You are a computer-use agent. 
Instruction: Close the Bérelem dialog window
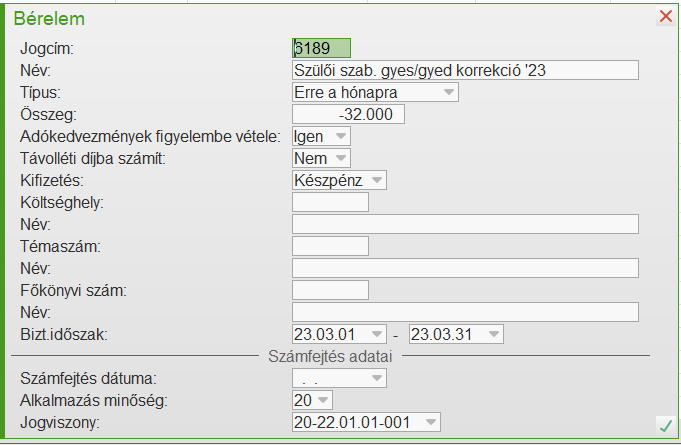666,16
